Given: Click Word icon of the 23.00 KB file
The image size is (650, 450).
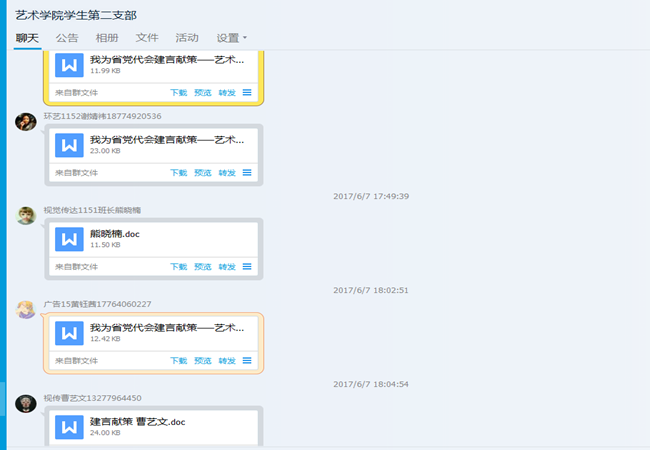Looking at the screenshot, I should click(x=69, y=145).
